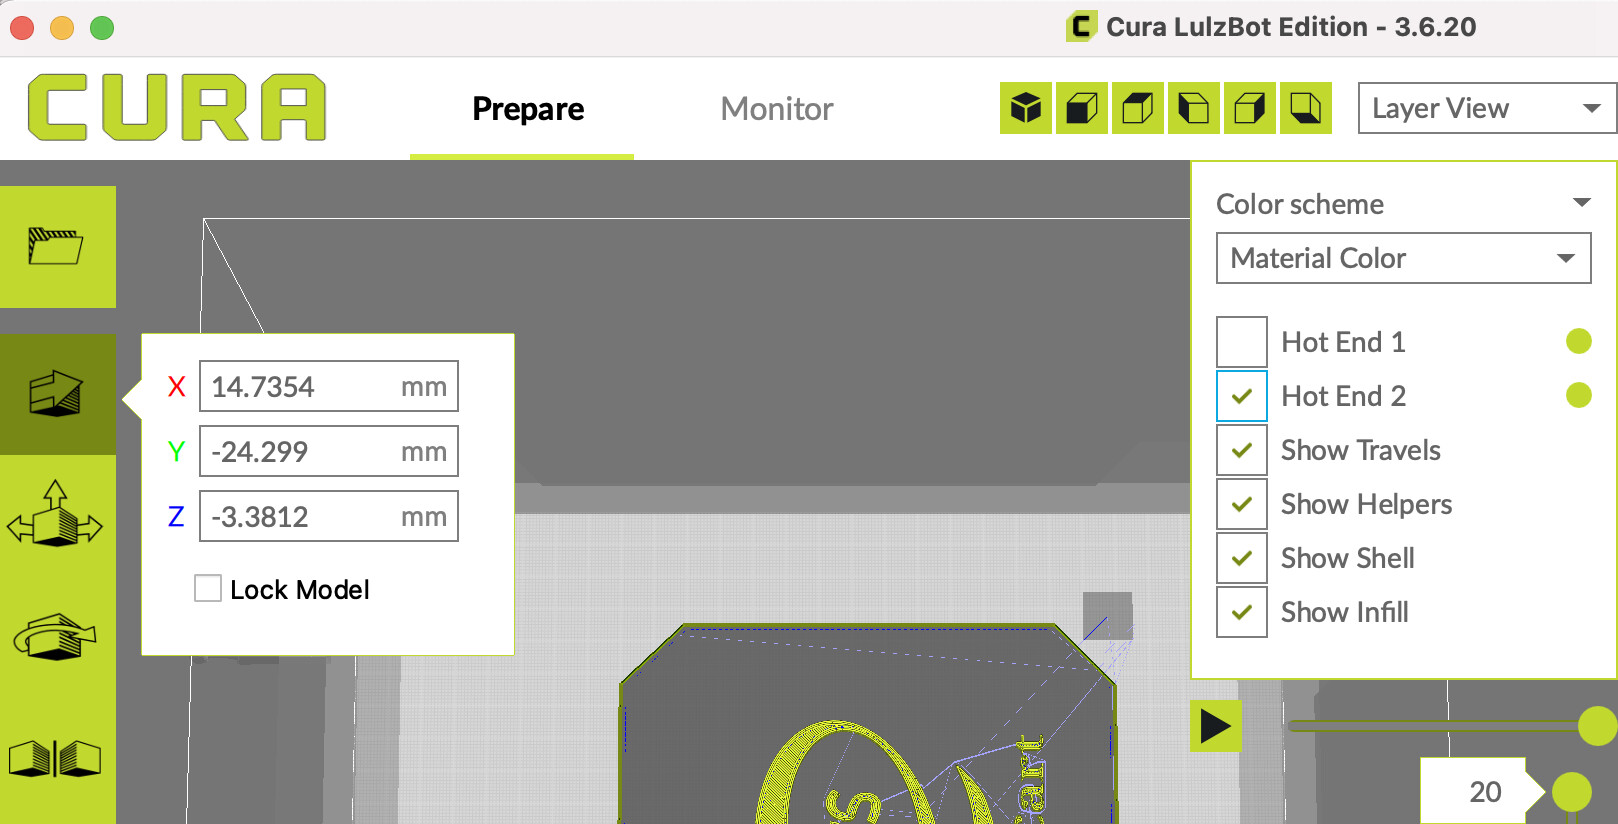Disable the Show Travels checkbox
Image resolution: width=1618 pixels, height=824 pixels.
[x=1242, y=450]
